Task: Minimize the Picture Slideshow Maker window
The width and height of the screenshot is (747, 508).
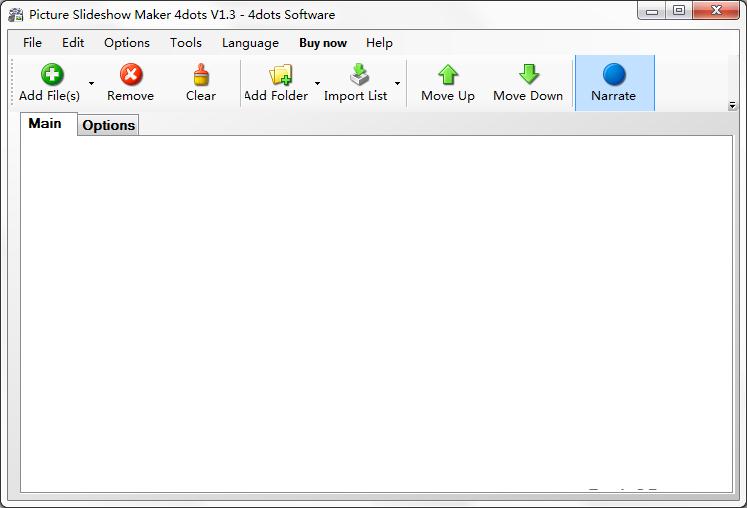Action: (652, 10)
